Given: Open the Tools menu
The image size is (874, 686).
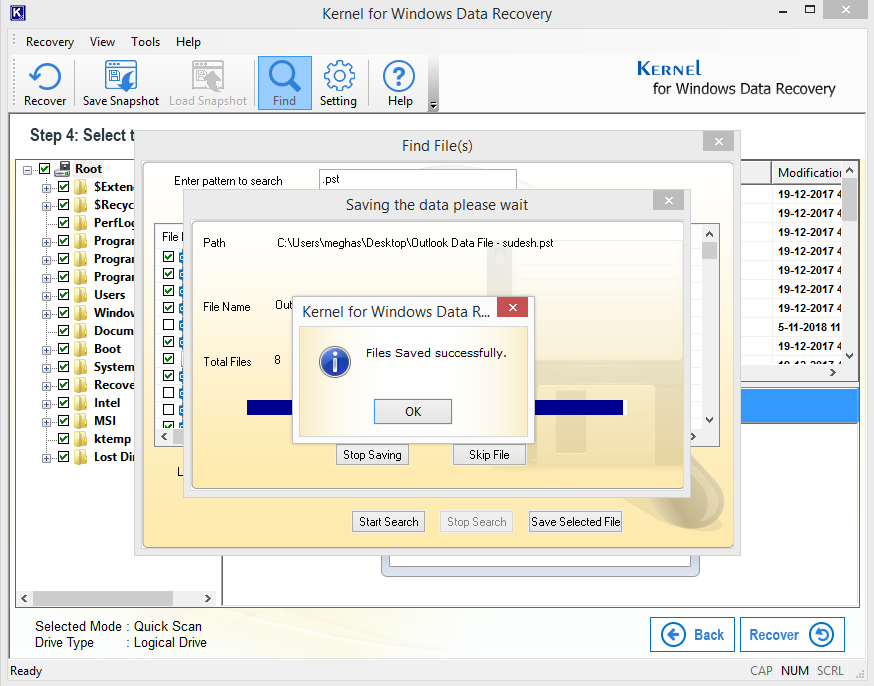Looking at the screenshot, I should (145, 42).
